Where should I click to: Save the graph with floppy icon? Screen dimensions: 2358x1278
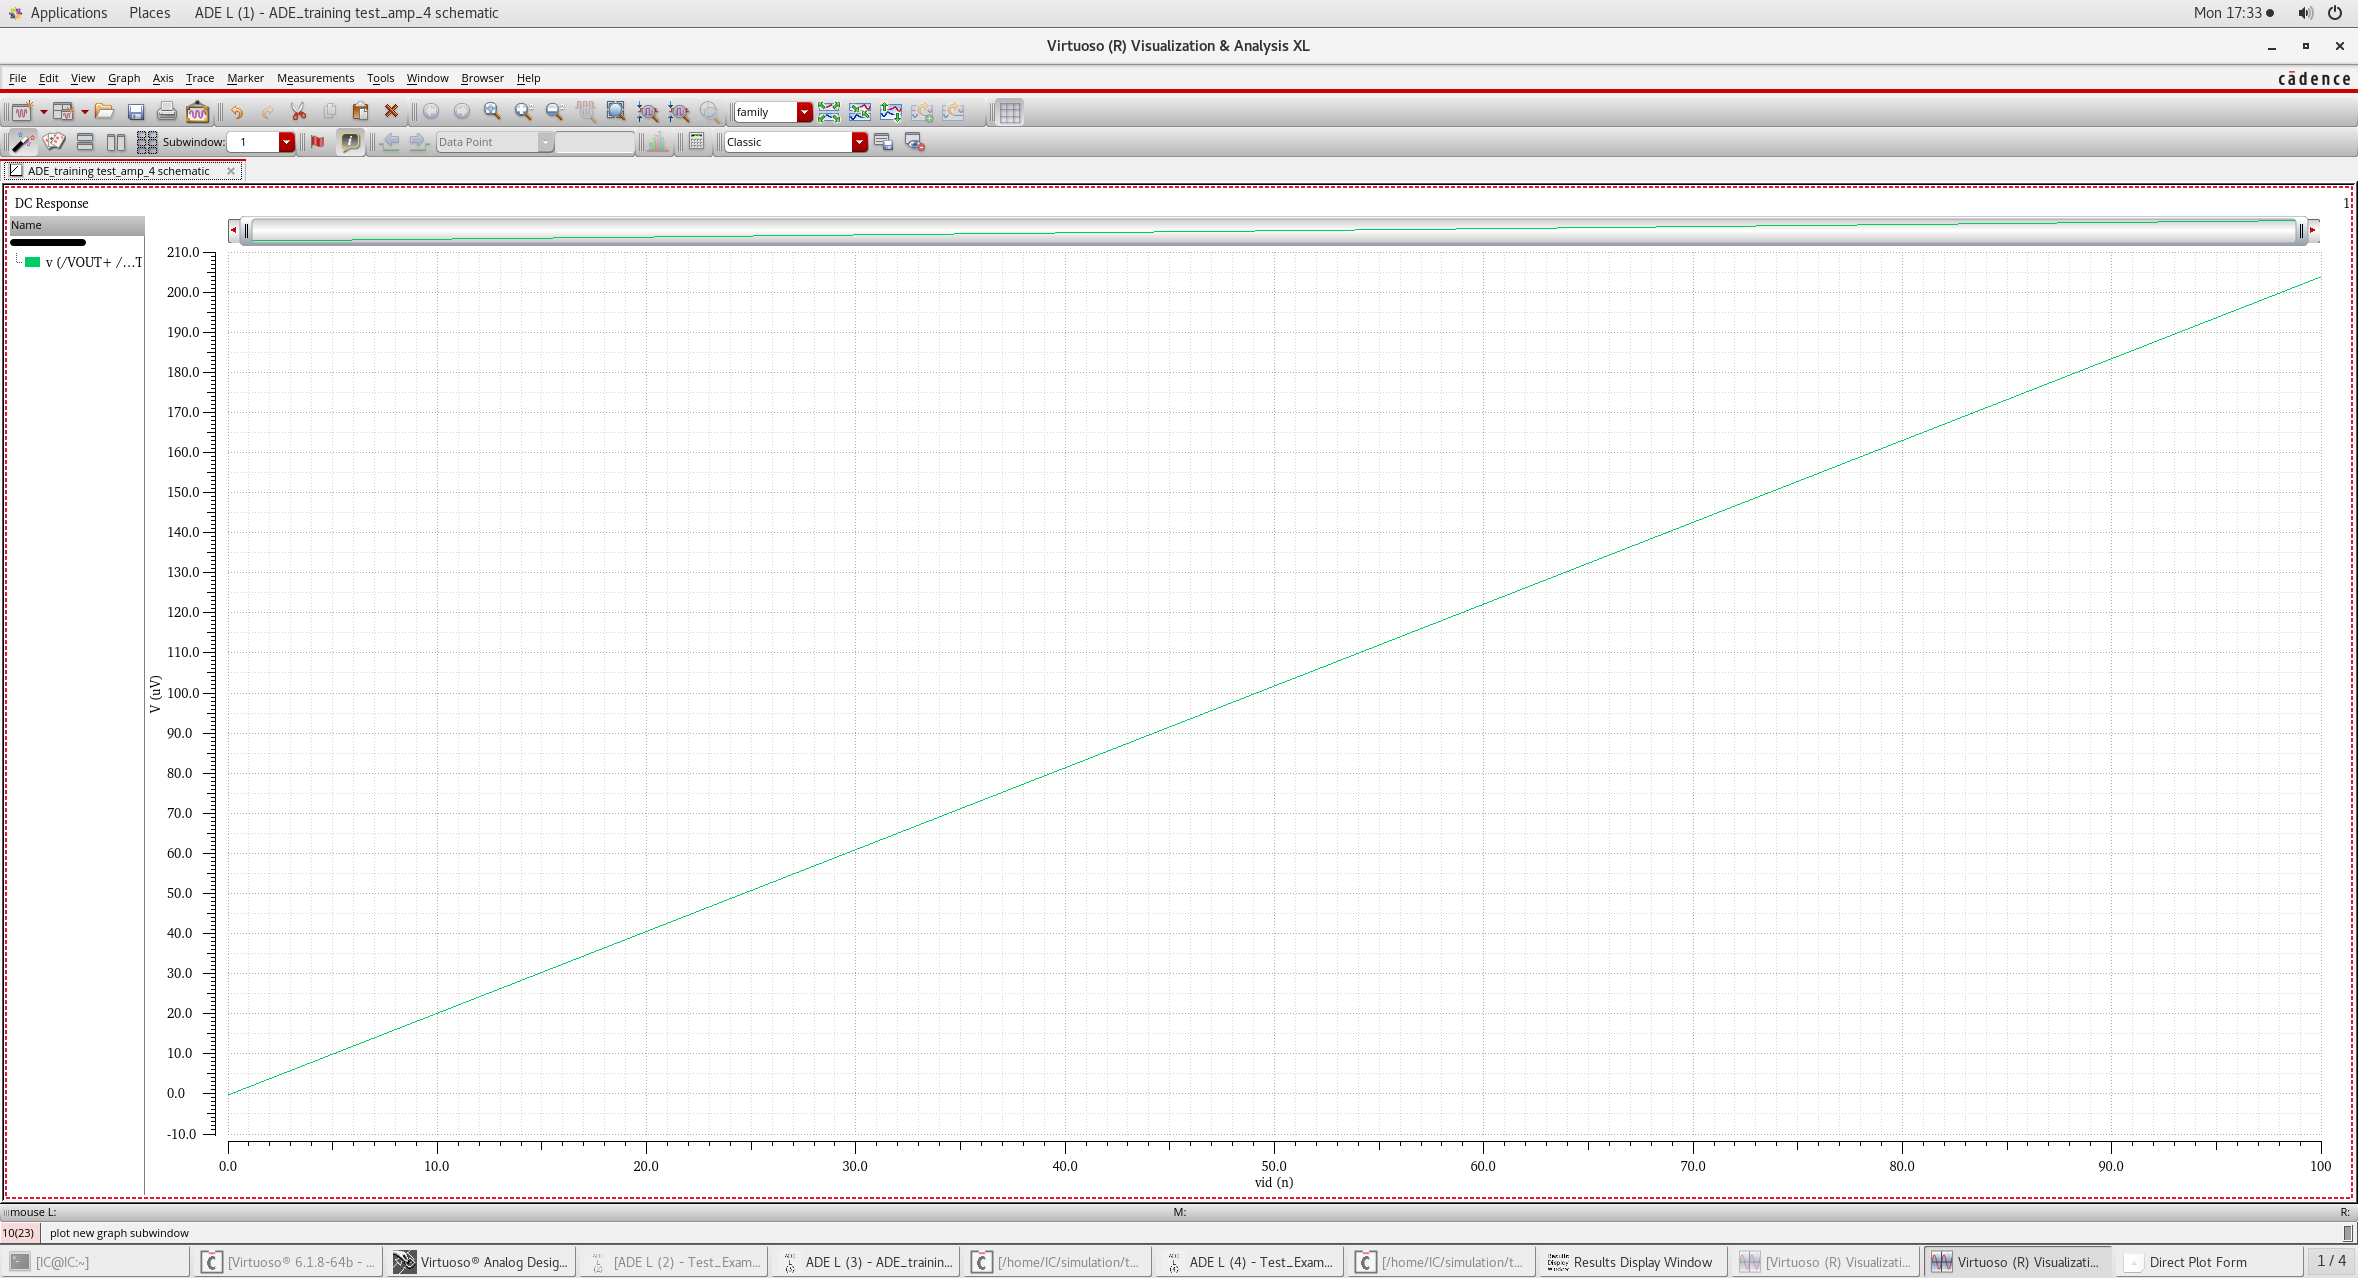click(136, 112)
